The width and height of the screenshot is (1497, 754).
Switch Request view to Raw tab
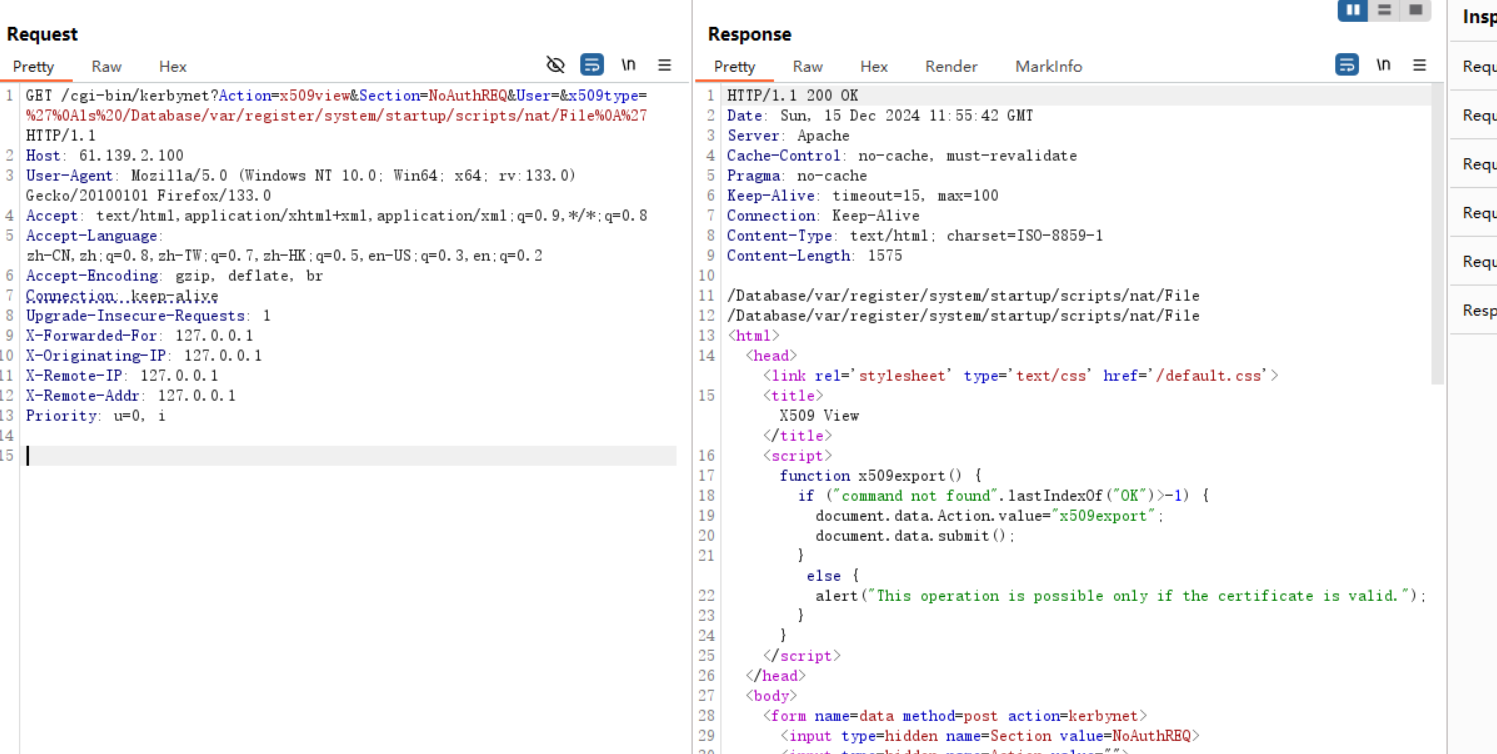coord(106,66)
